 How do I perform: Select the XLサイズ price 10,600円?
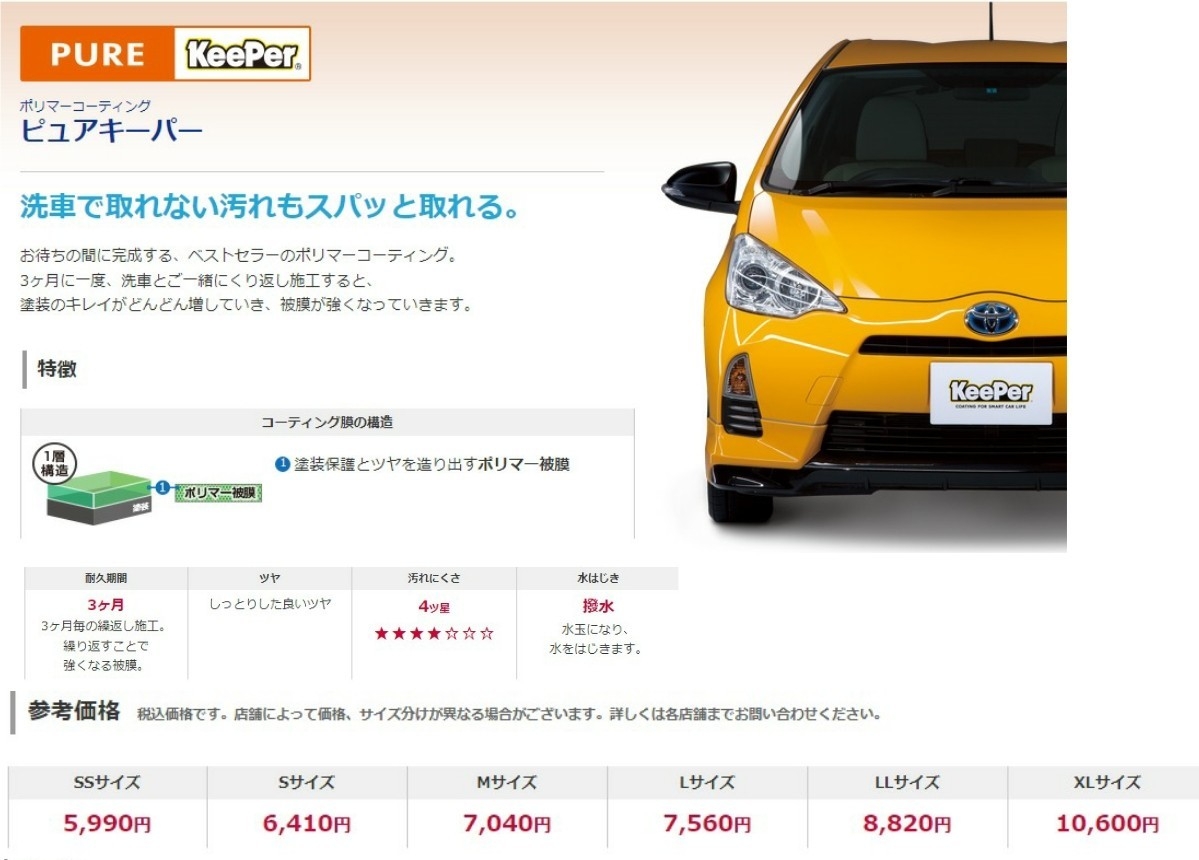[1107, 823]
